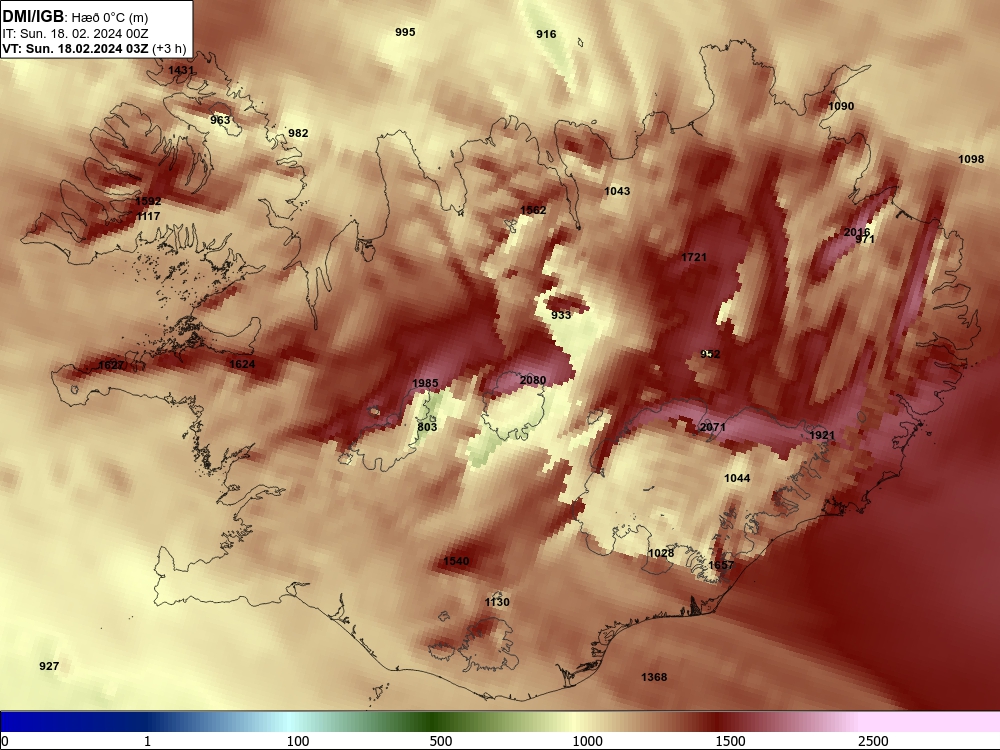Select the 1624 value label
The width and height of the screenshot is (1000, 750).
(242, 364)
